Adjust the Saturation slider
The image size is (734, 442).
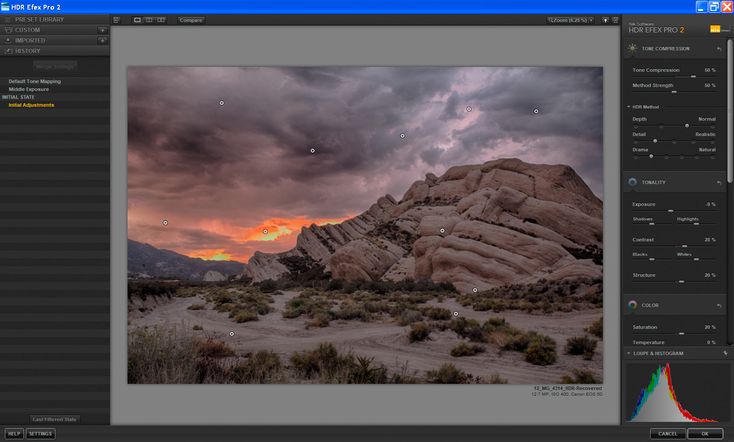[681, 333]
